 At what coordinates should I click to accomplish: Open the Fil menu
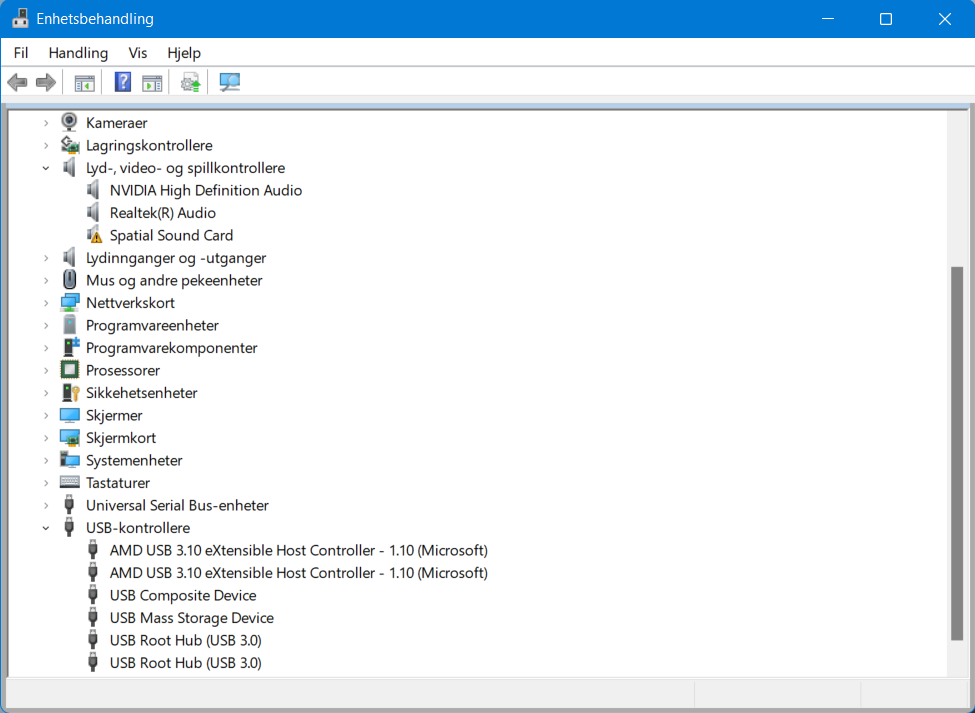[21, 52]
